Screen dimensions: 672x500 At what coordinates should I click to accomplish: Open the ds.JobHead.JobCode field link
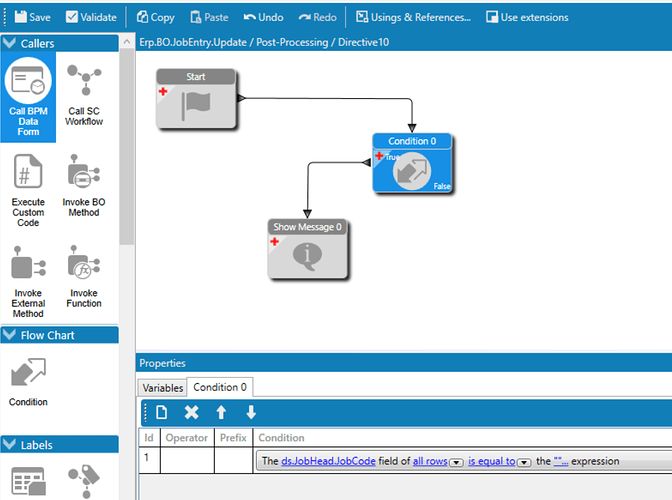[x=328, y=461]
